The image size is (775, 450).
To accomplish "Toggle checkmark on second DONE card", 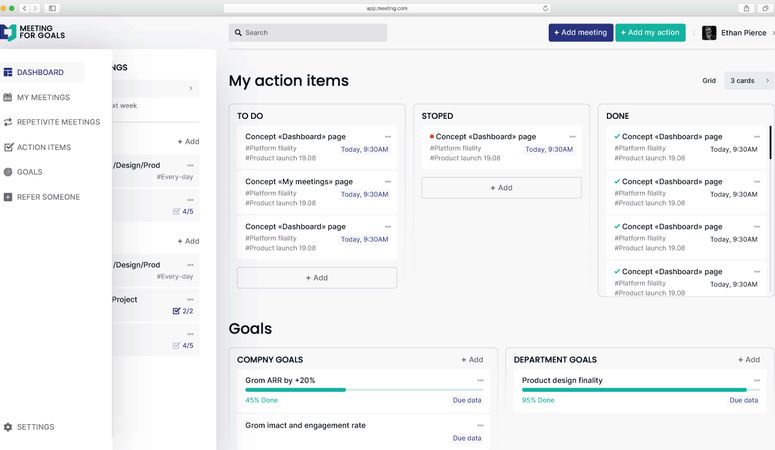I will pyautogui.click(x=617, y=181).
